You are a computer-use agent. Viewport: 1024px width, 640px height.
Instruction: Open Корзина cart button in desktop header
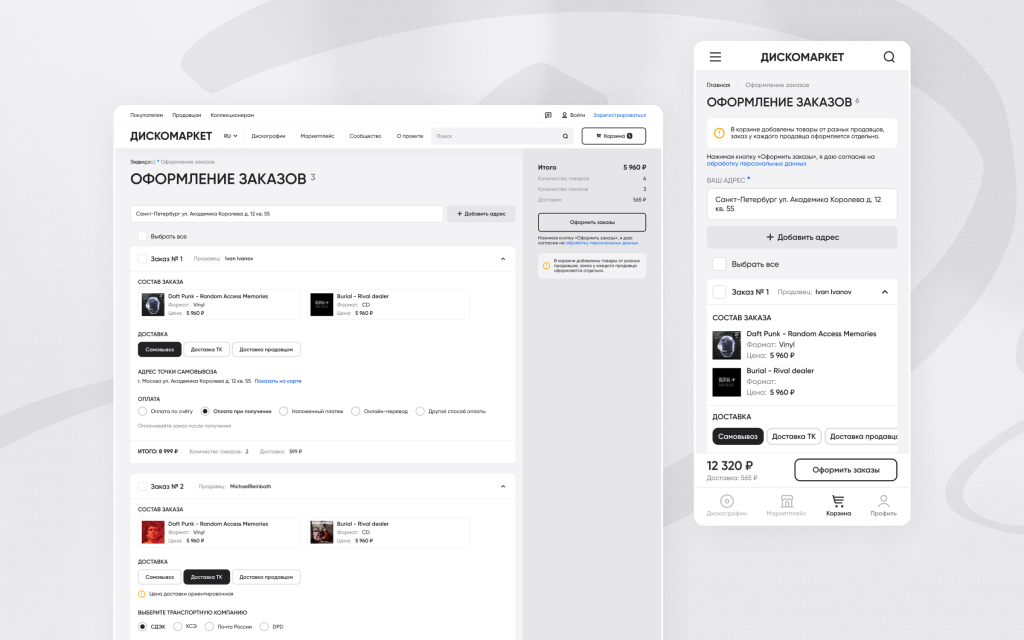click(x=614, y=136)
